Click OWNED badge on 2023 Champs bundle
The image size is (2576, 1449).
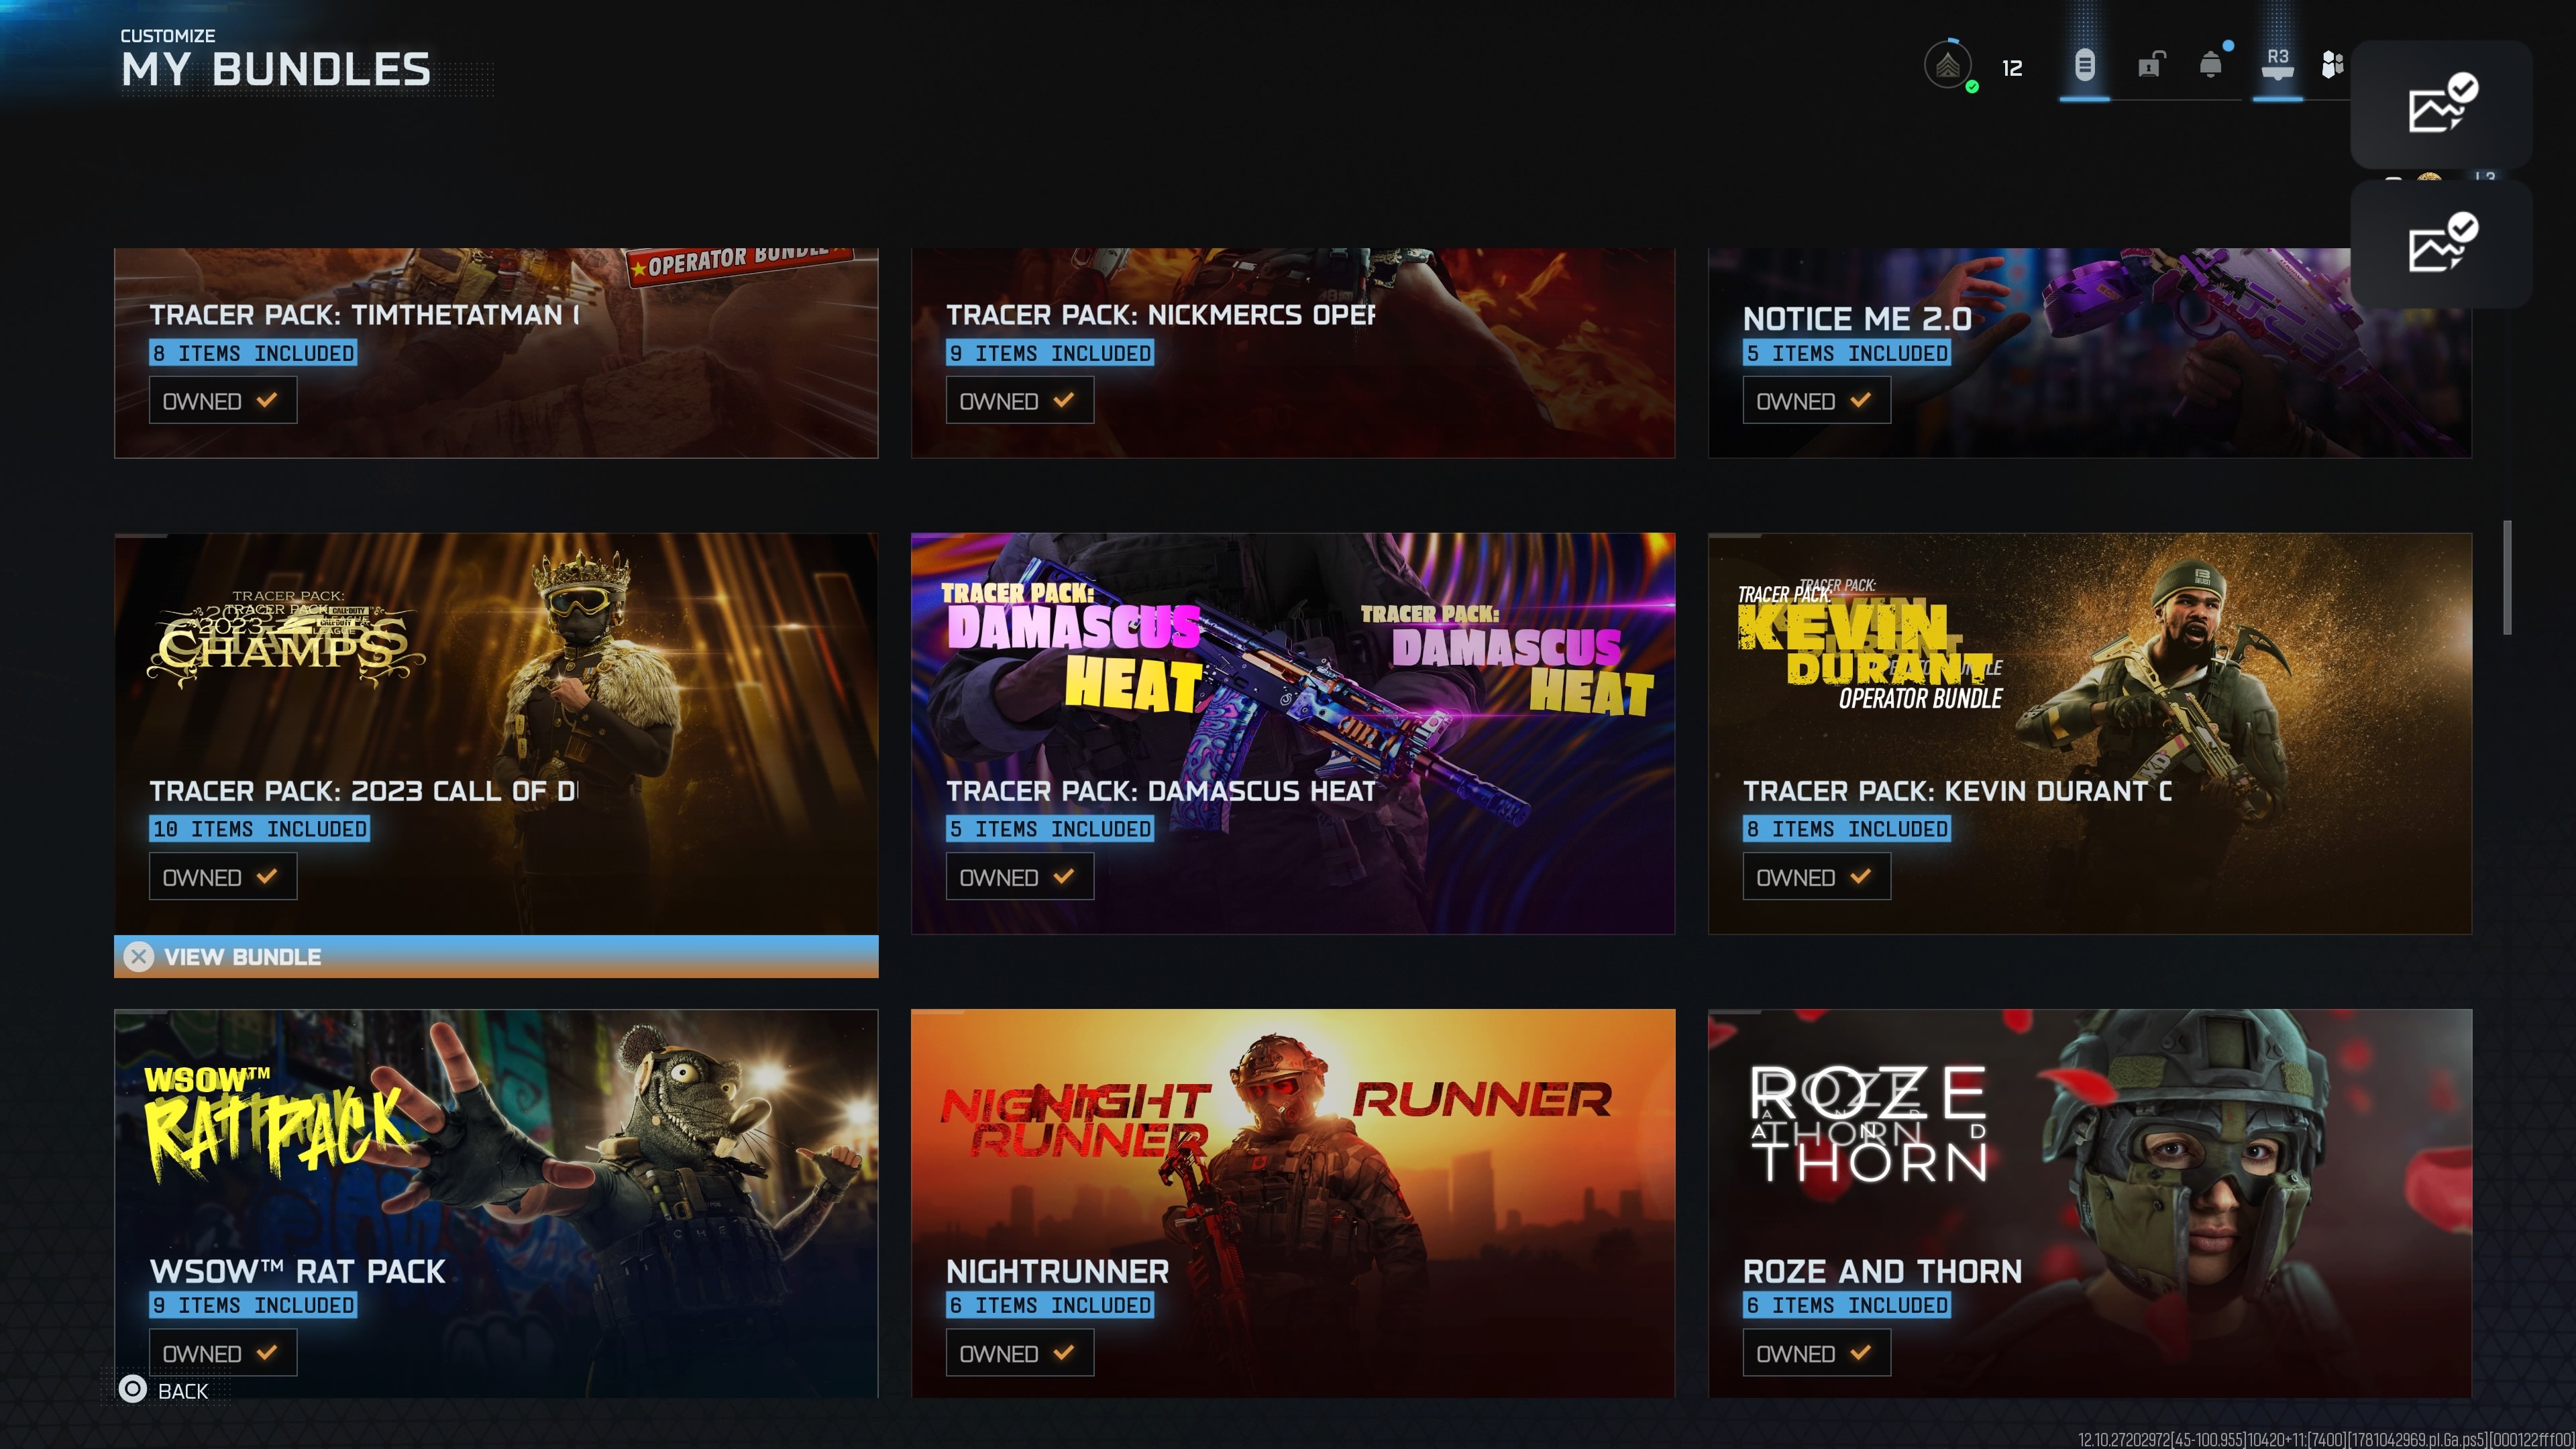coord(223,876)
